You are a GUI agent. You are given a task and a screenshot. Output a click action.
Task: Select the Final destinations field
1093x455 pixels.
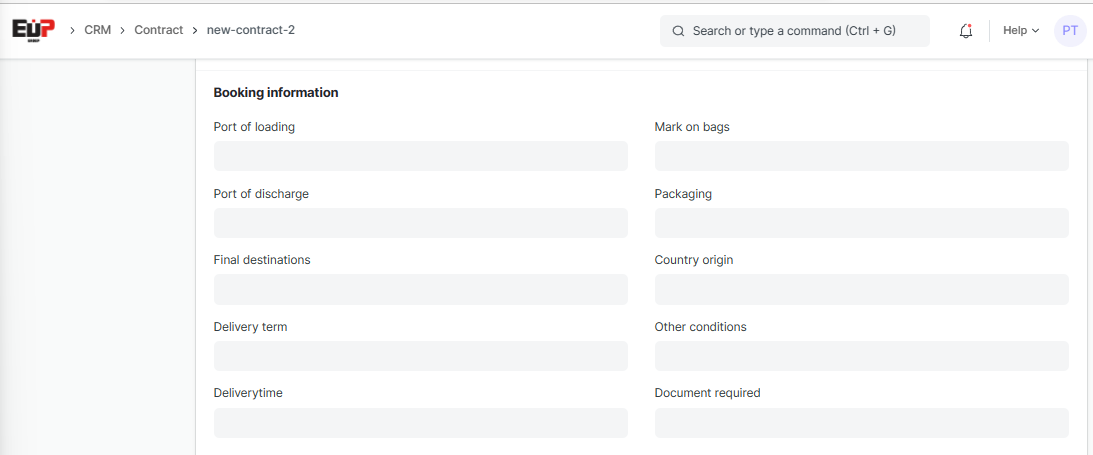tap(420, 289)
